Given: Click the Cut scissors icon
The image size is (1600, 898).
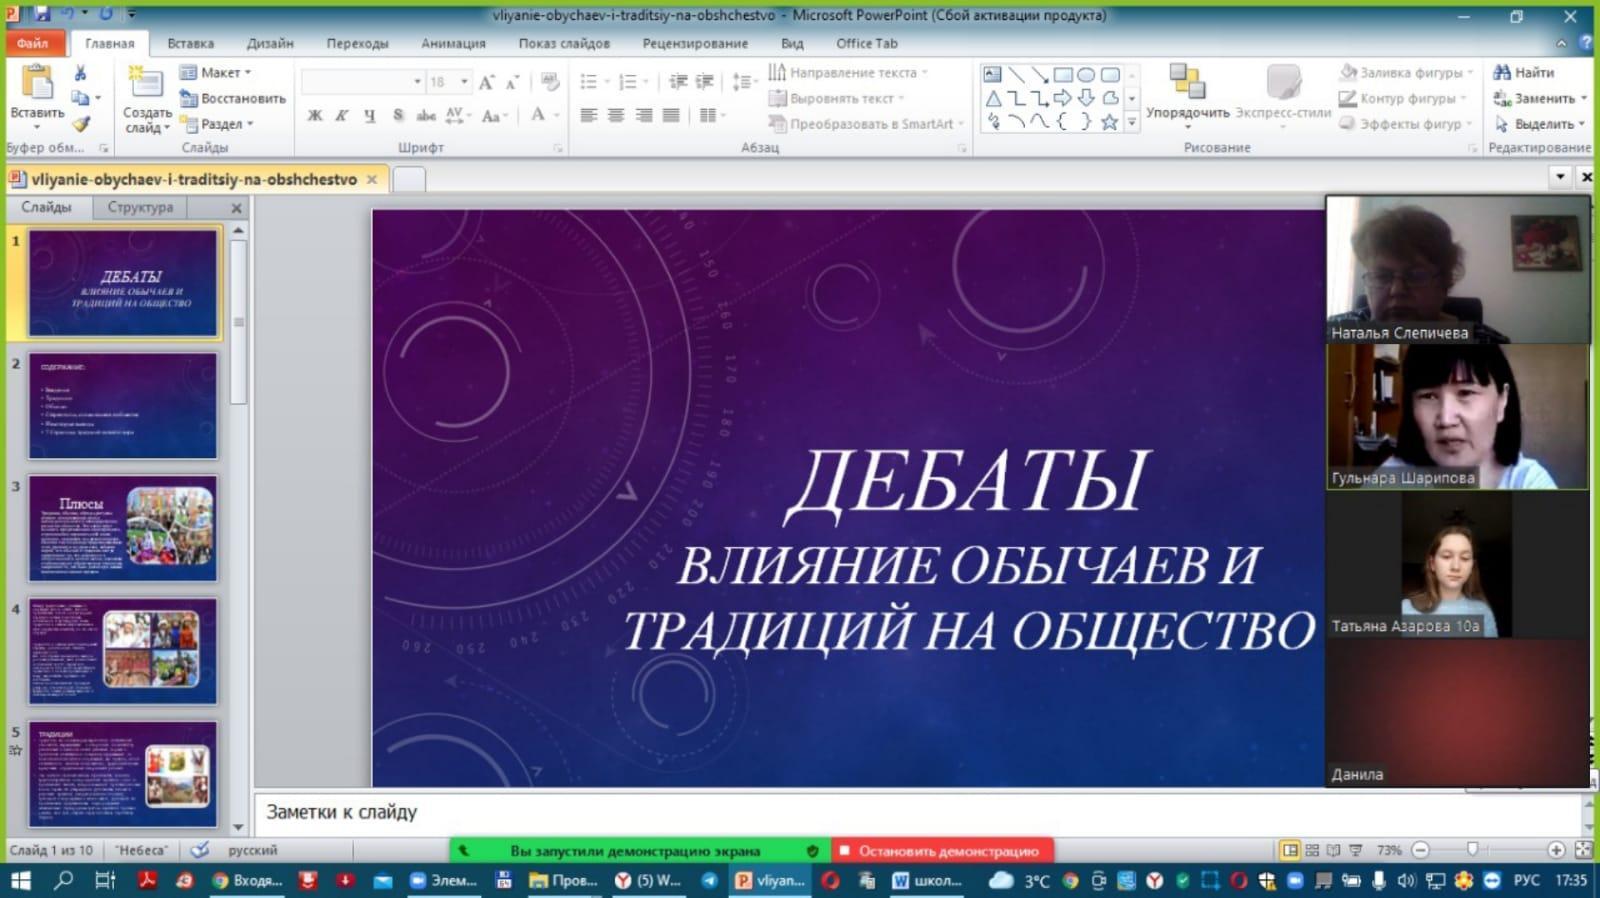Looking at the screenshot, I should (x=80, y=73).
